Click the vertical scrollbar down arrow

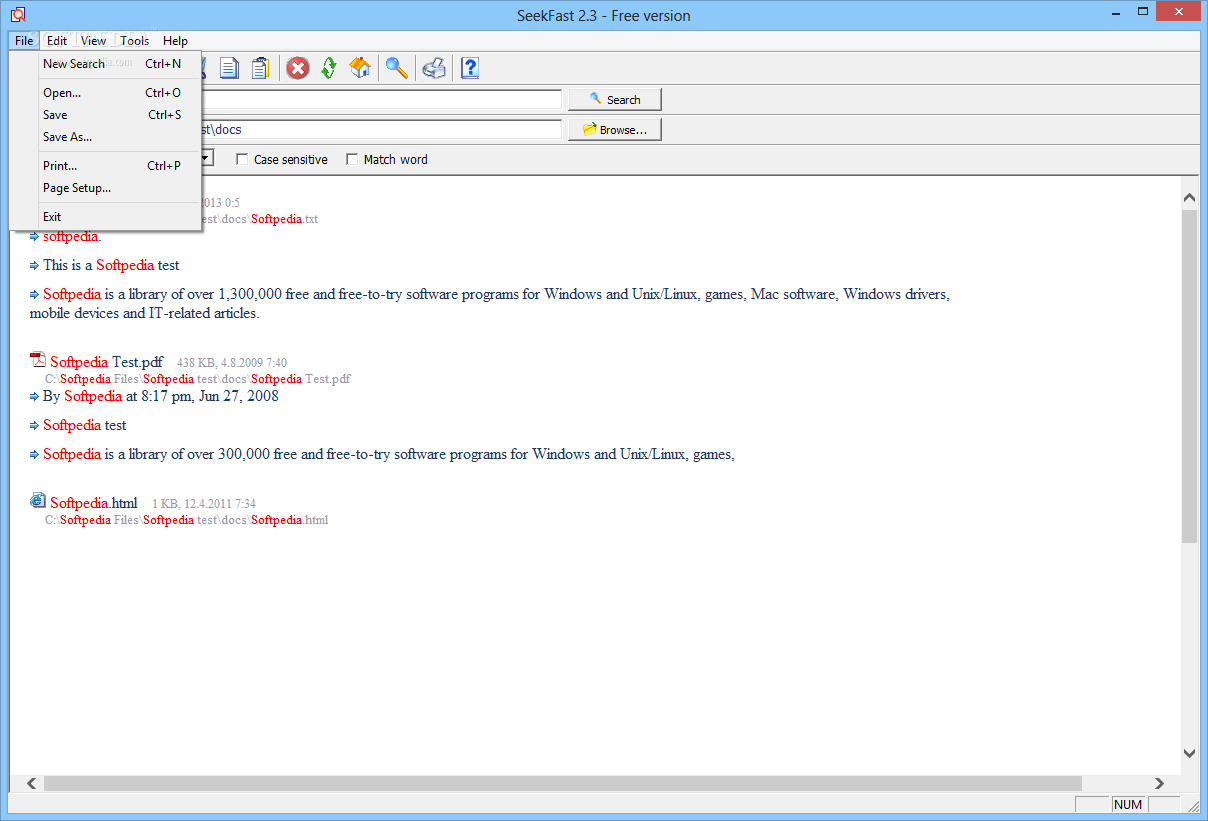click(x=1189, y=753)
